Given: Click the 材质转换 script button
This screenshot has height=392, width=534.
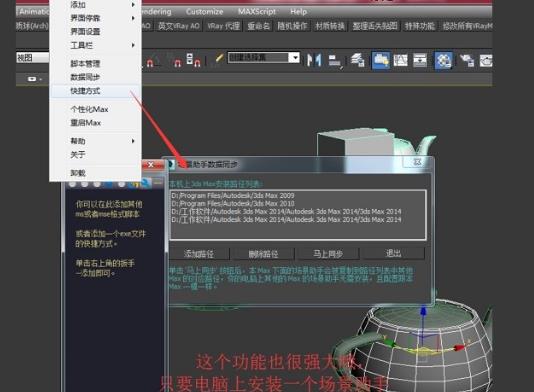Looking at the screenshot, I should pyautogui.click(x=330, y=26).
